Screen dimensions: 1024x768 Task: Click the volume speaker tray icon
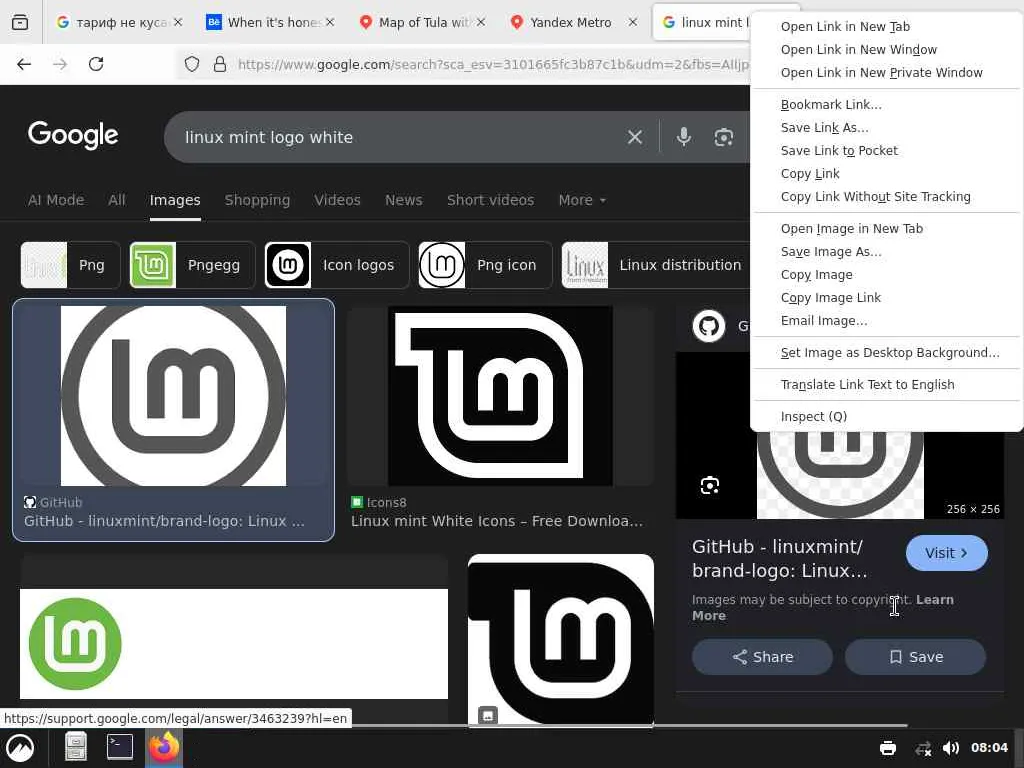(951, 748)
